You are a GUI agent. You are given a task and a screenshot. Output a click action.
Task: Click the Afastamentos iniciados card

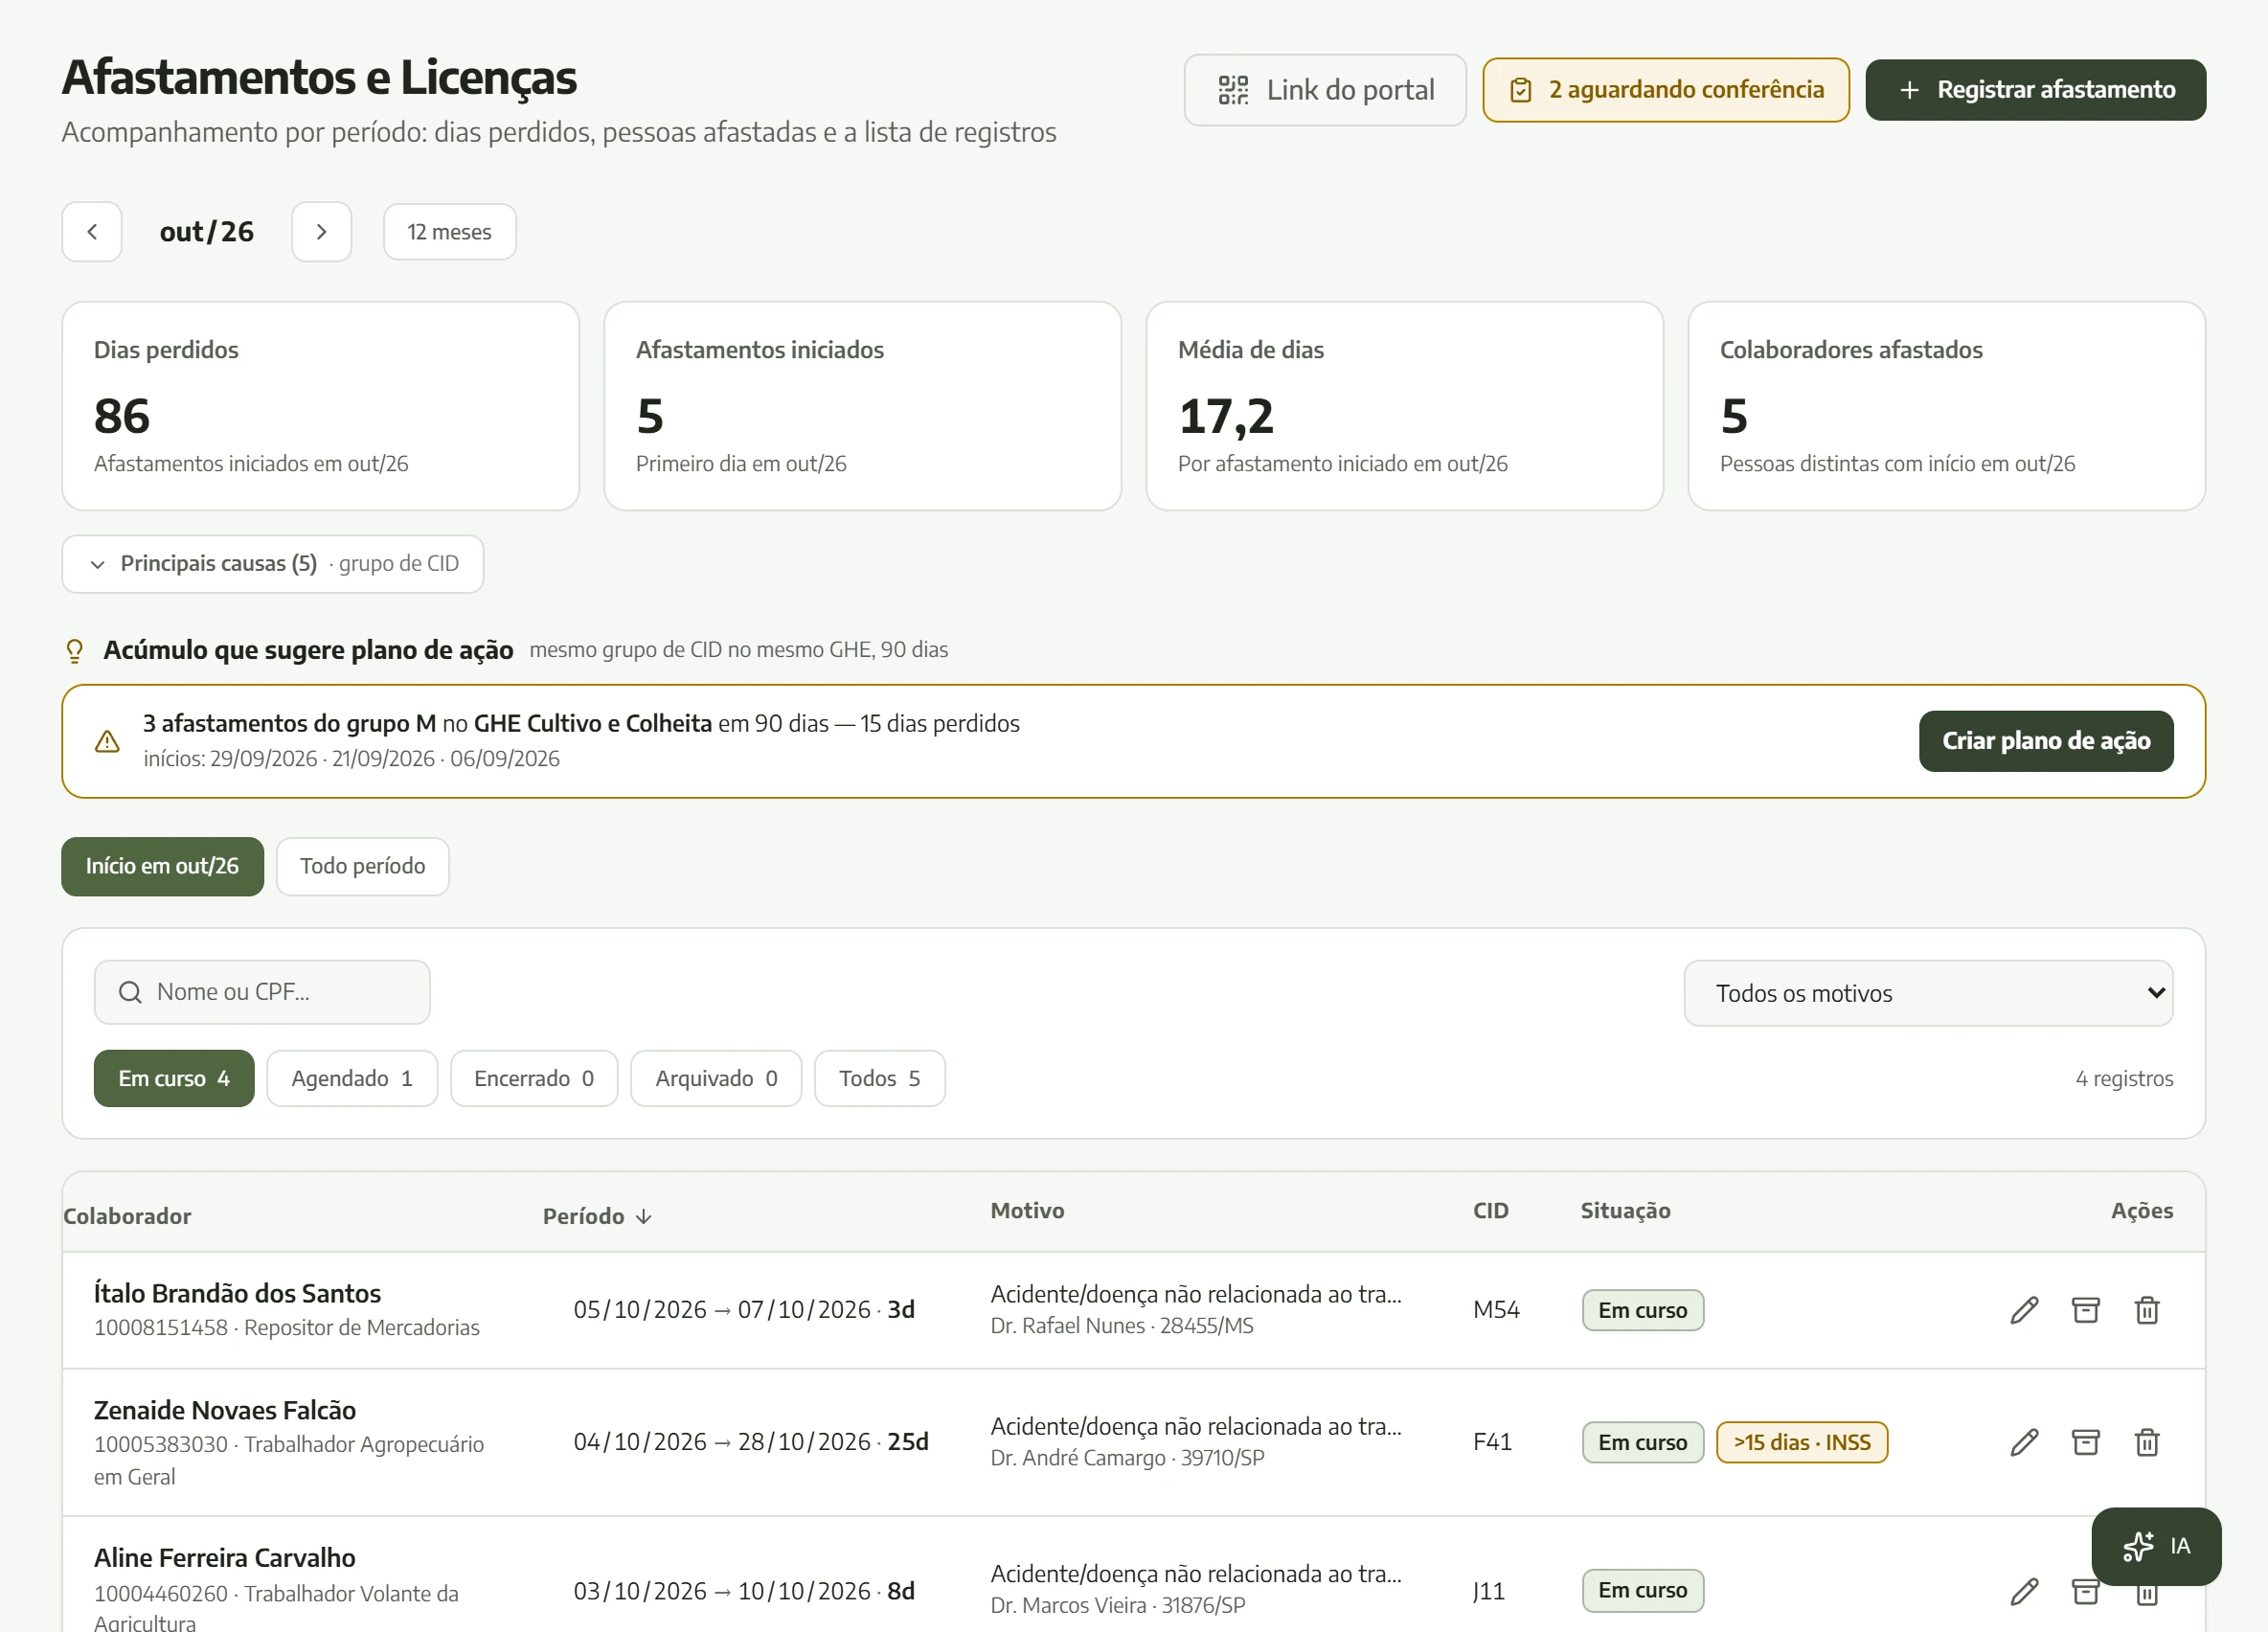pos(863,406)
